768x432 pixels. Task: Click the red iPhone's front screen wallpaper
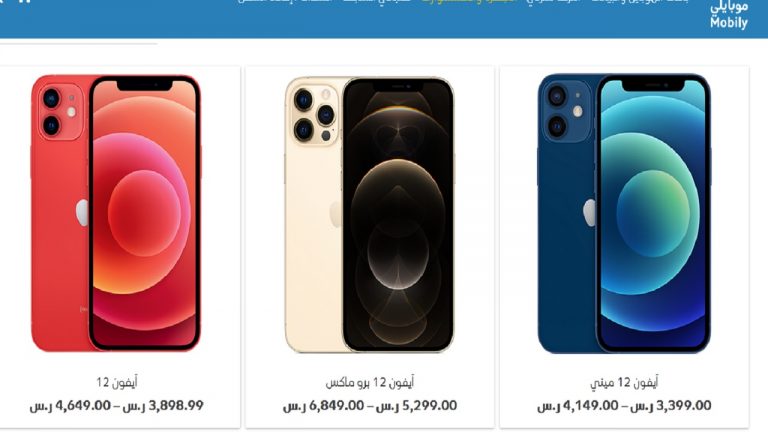tap(144, 213)
